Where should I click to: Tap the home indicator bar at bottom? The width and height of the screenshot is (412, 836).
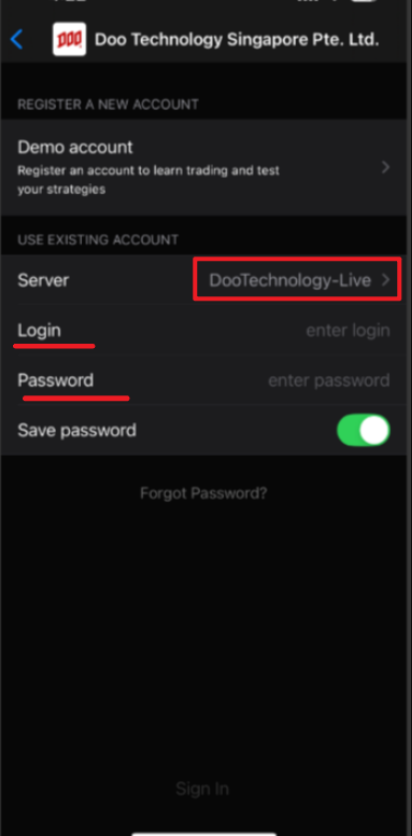204,834
